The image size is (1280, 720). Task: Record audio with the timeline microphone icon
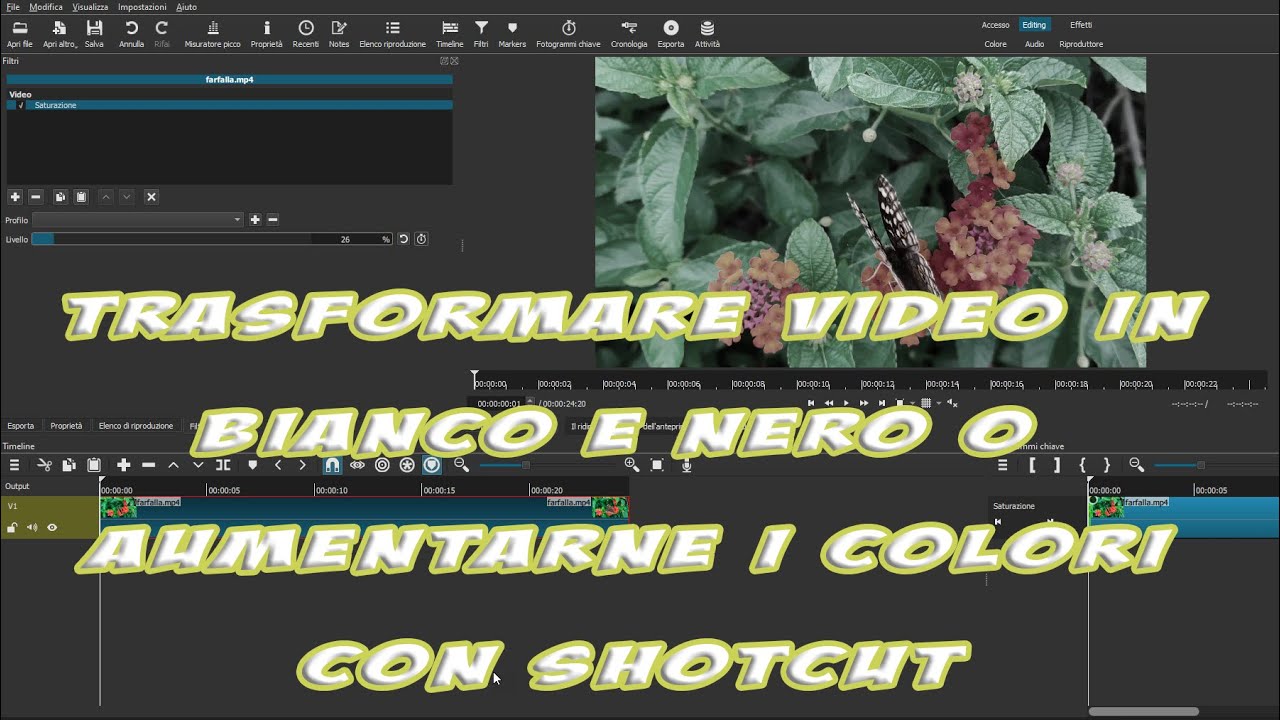click(686, 465)
